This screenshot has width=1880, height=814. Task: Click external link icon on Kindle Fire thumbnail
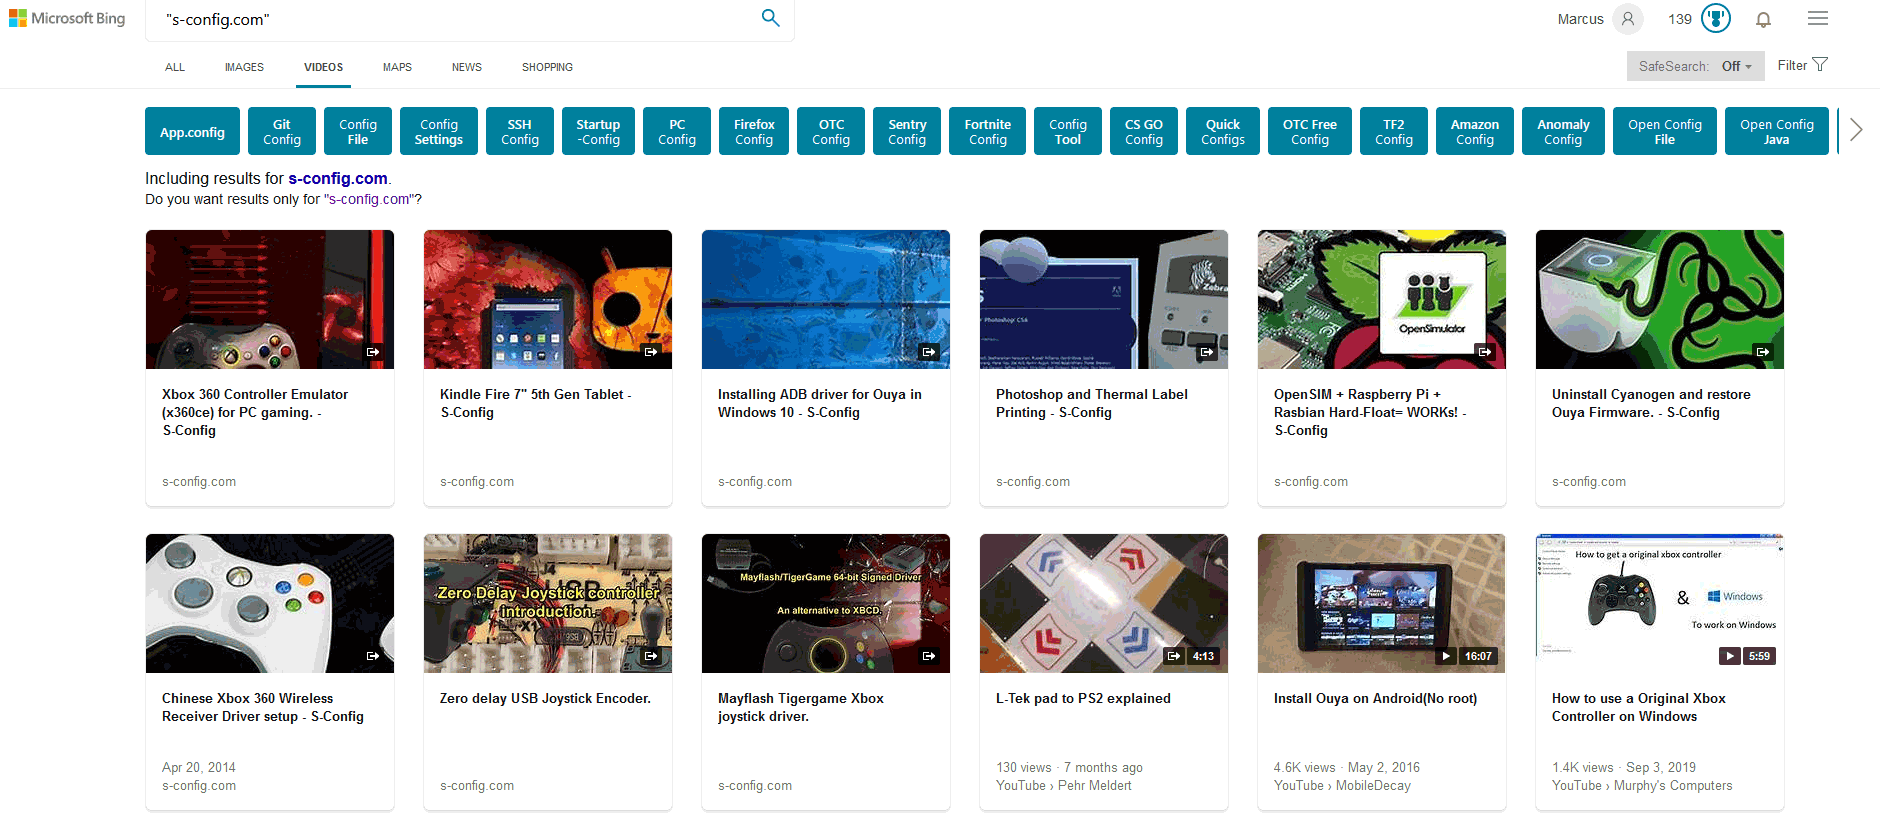[651, 352]
